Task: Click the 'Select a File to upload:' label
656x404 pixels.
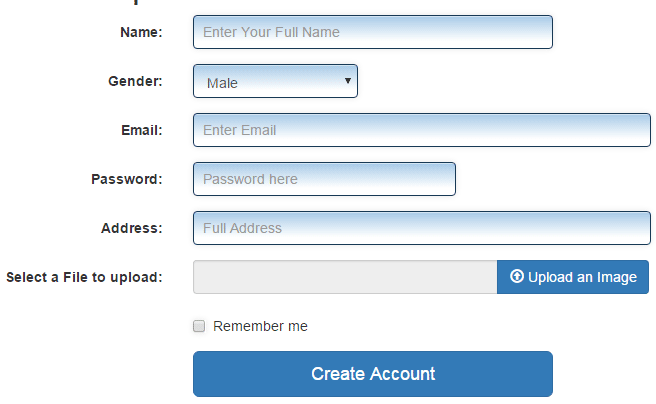Action: point(84,277)
